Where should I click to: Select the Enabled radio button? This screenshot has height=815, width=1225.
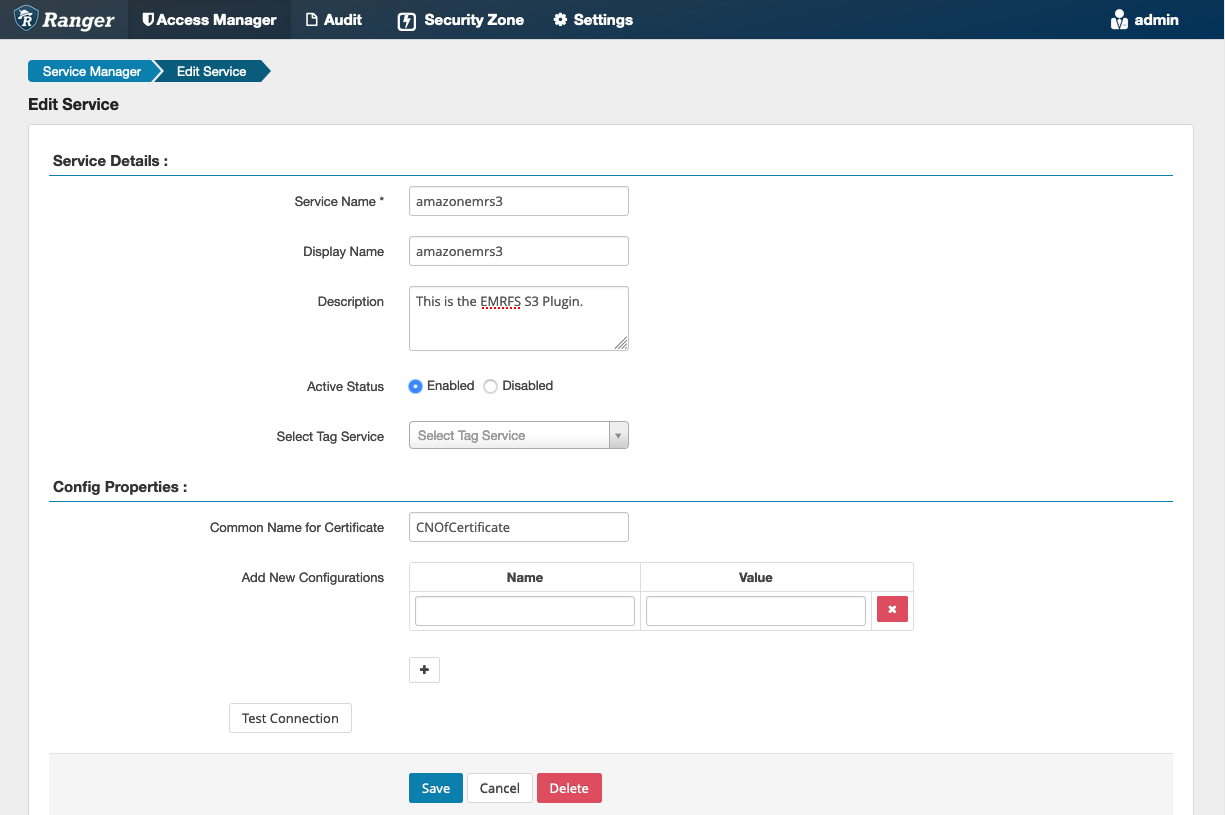(416, 386)
